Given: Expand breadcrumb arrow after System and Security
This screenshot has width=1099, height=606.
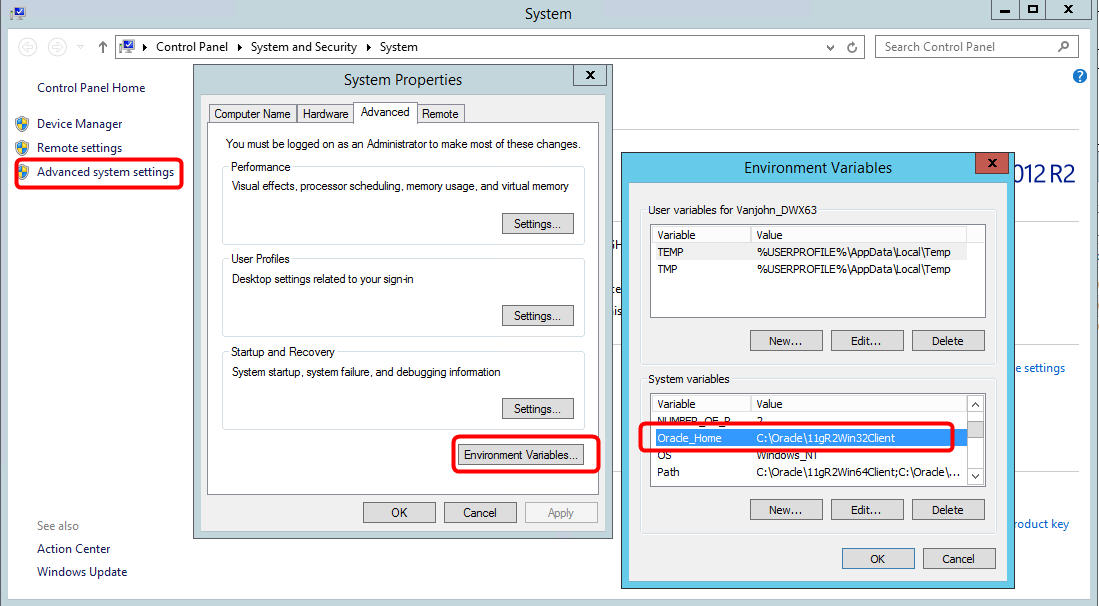Looking at the screenshot, I should coord(366,46).
